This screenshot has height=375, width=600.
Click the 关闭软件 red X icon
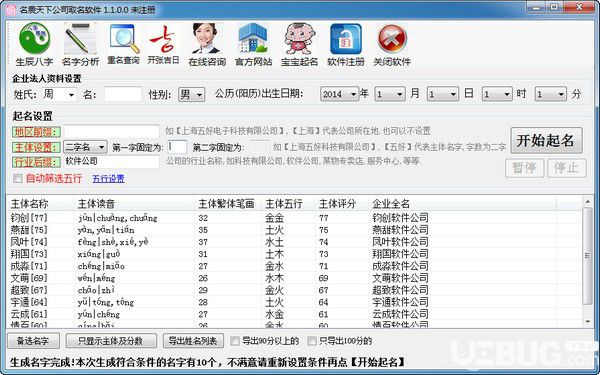pos(392,44)
